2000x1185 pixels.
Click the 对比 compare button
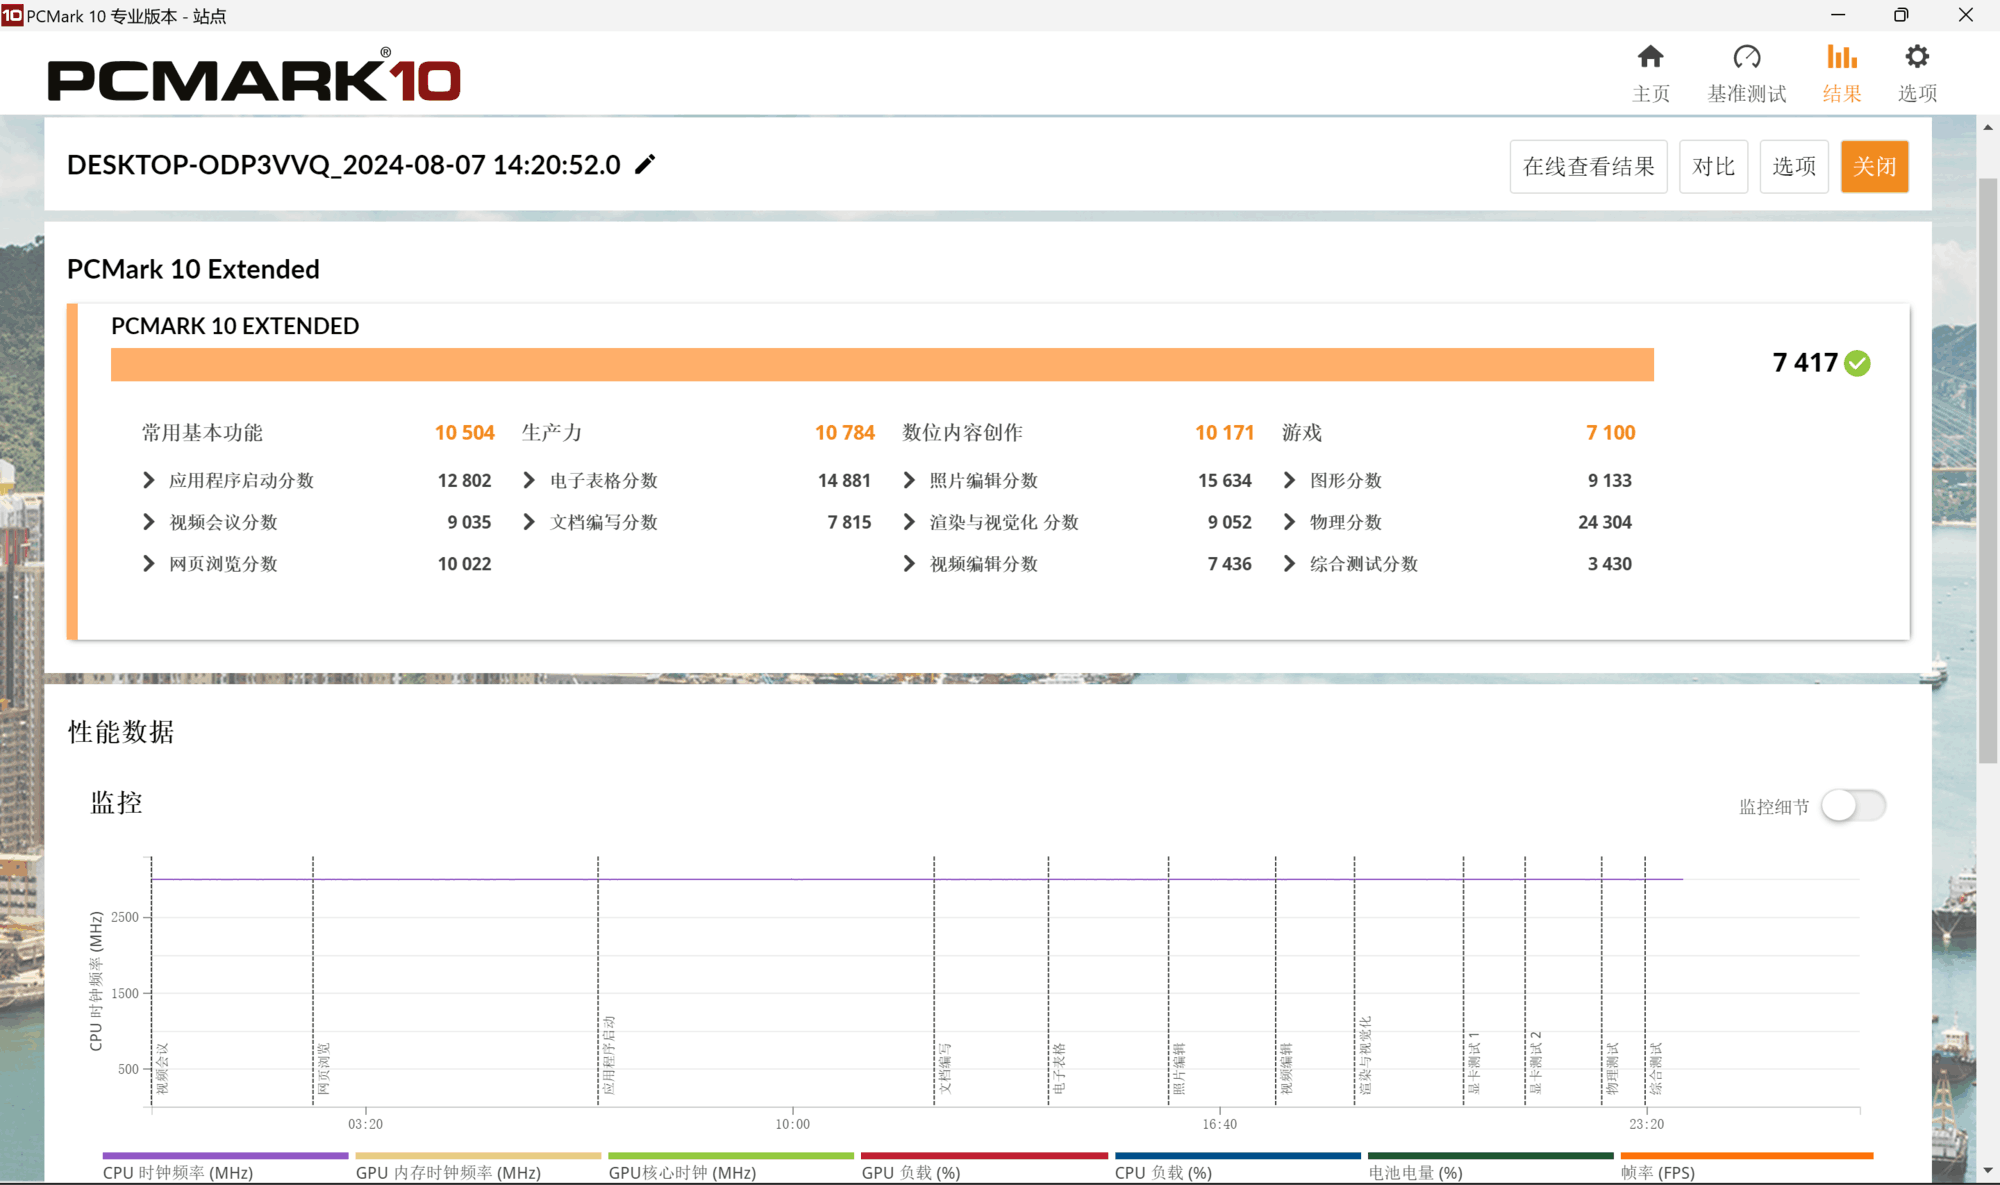click(1713, 166)
